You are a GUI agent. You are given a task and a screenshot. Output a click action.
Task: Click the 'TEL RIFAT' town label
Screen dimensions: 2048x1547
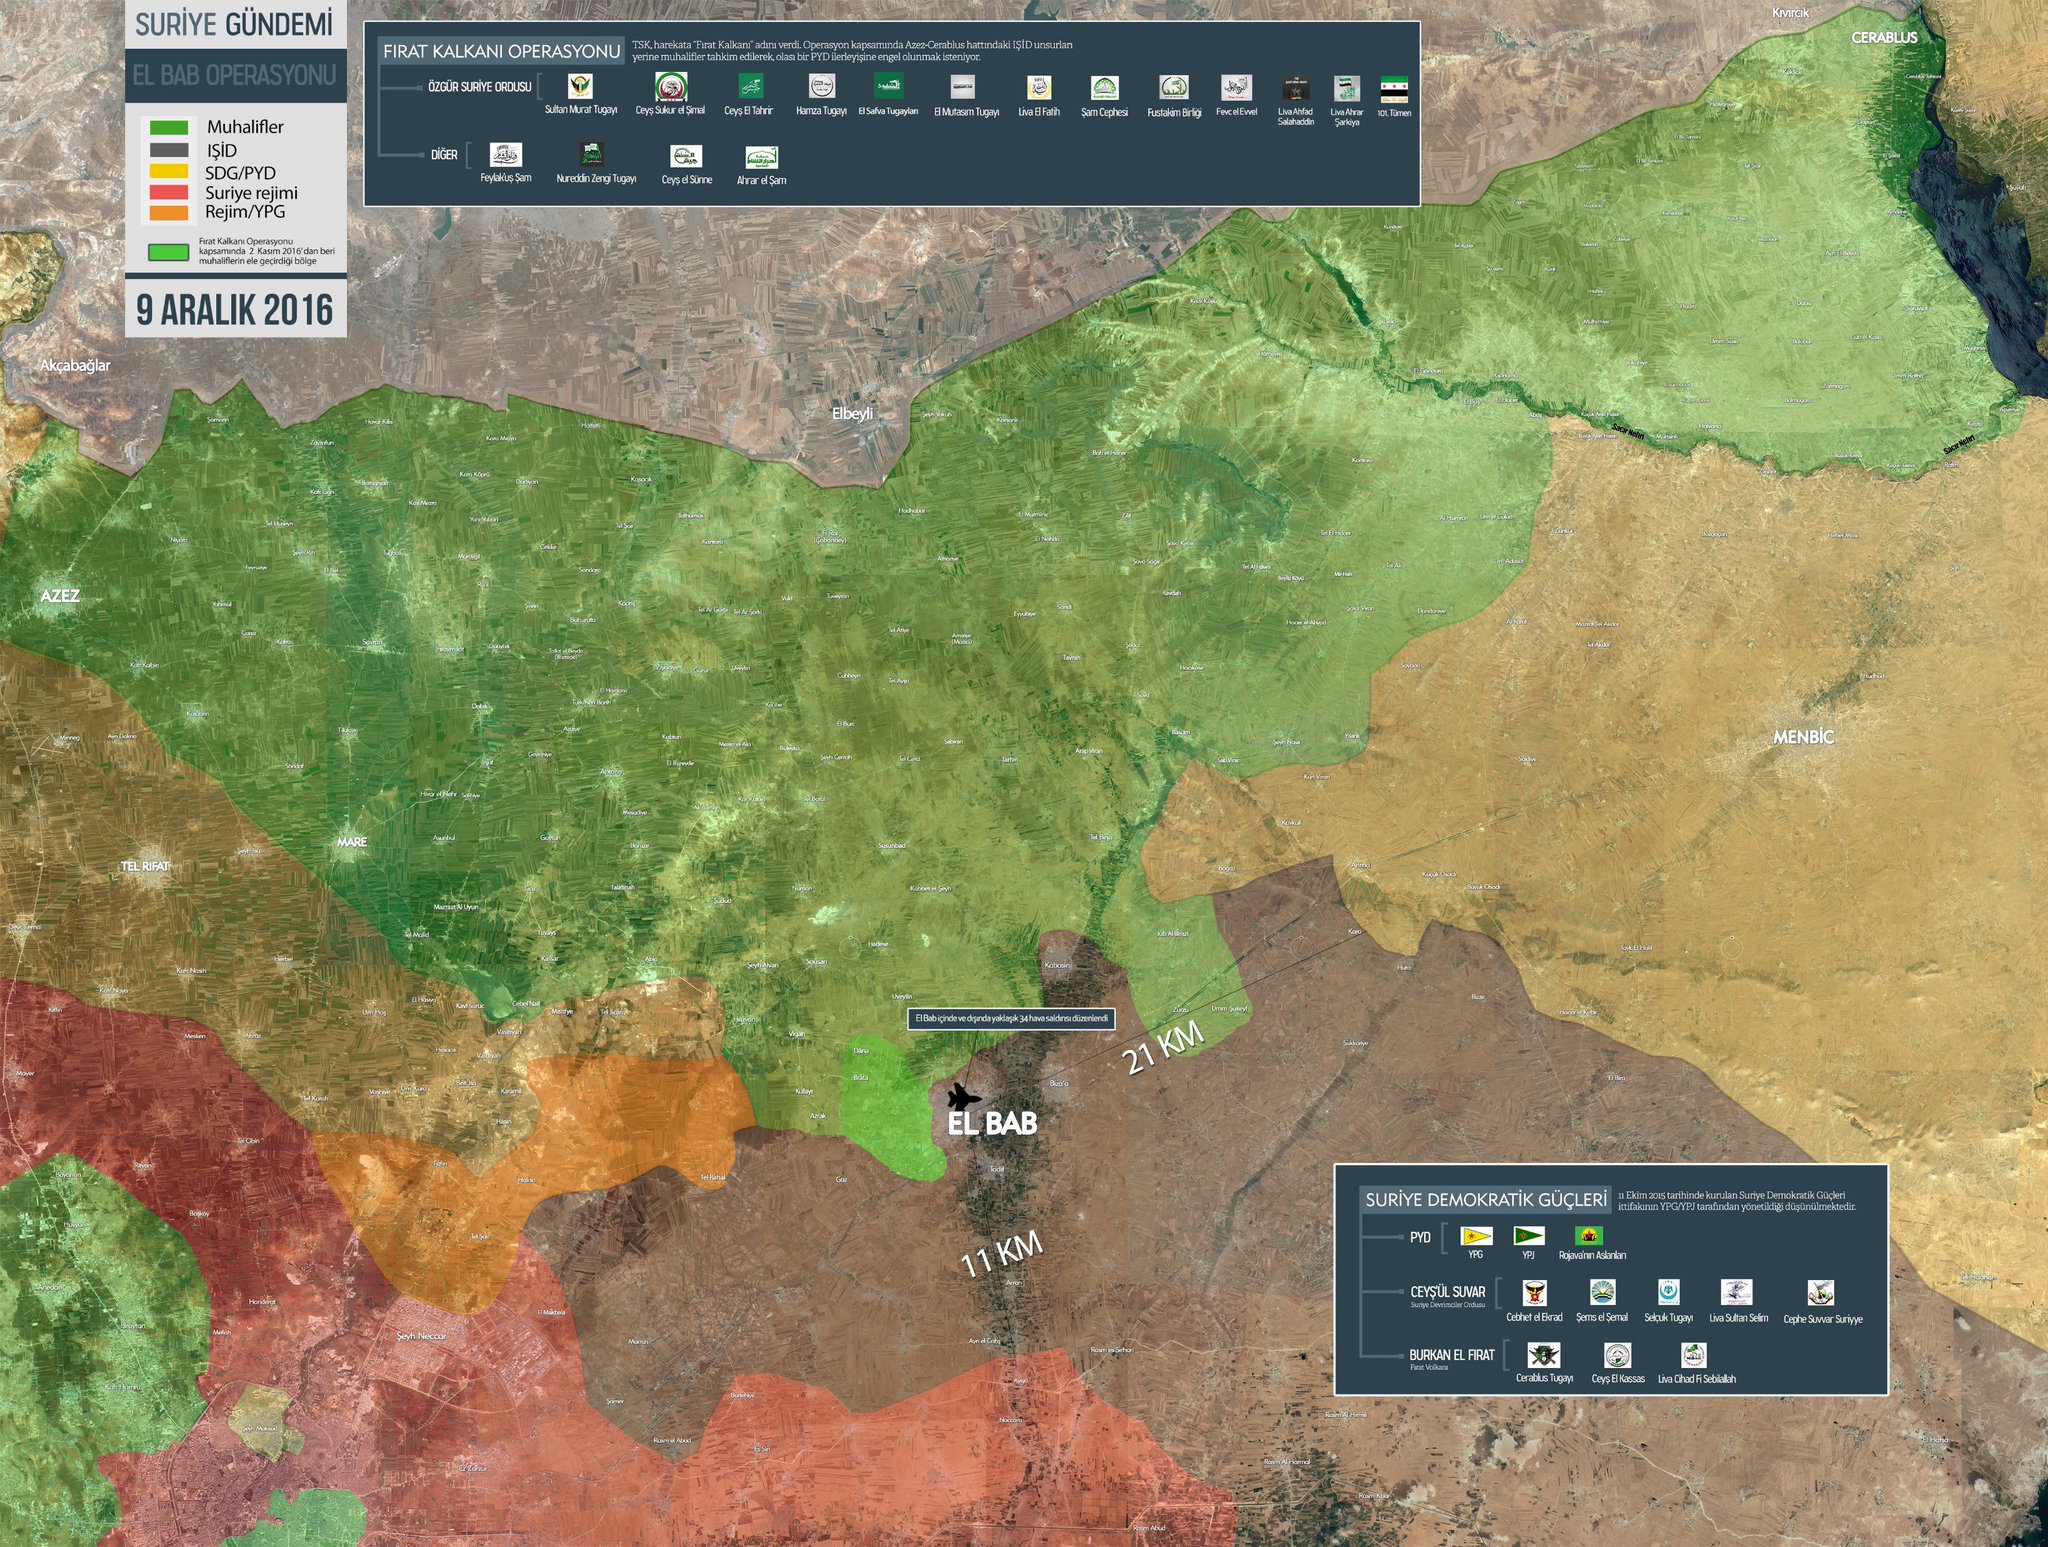point(145,866)
